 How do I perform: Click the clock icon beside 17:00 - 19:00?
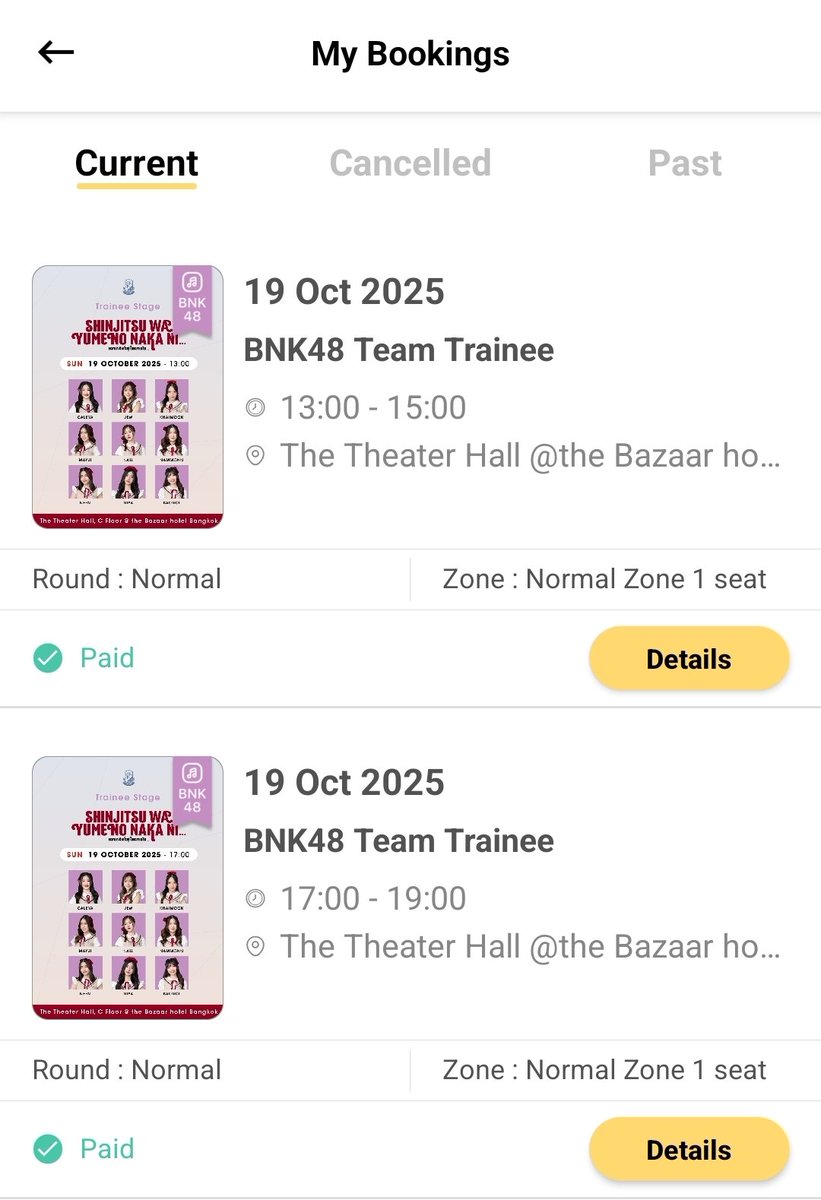[x=256, y=898]
